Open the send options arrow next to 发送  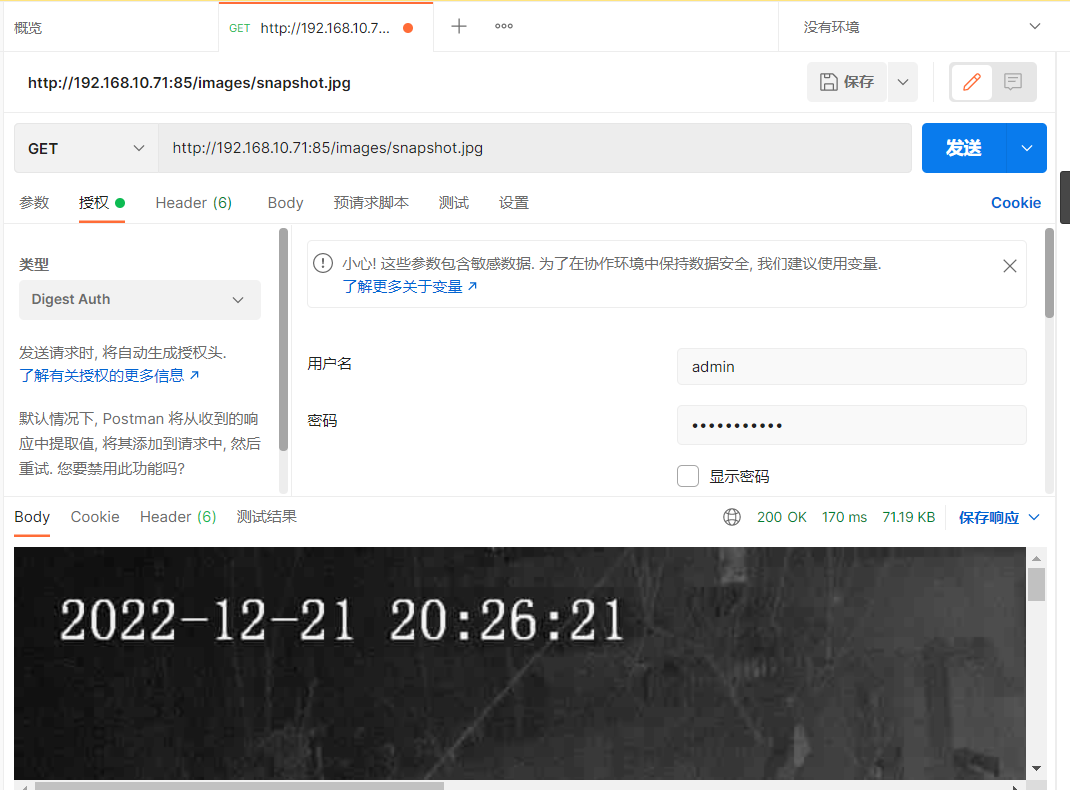pyautogui.click(x=1026, y=148)
